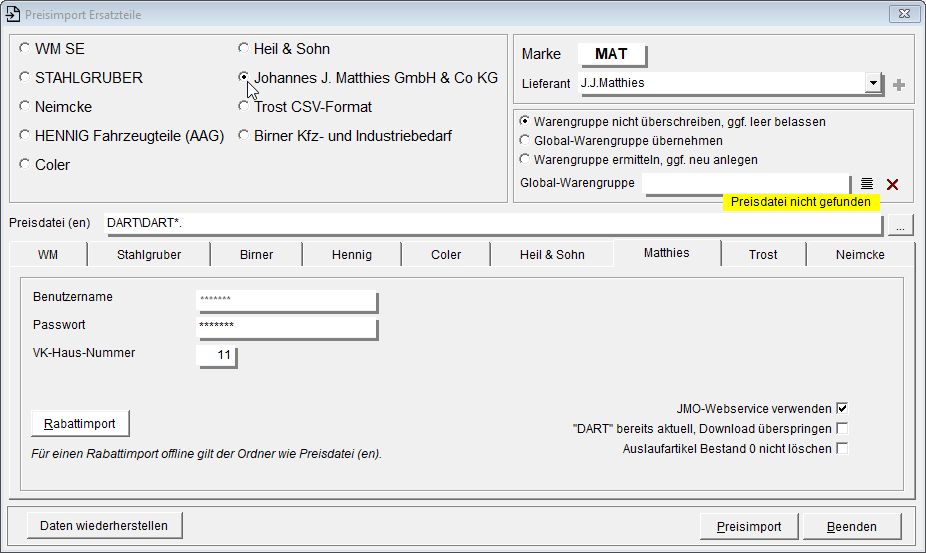The width and height of the screenshot is (926, 553).
Task: Toggle JMO-Webservice verwenden checkbox
Action: (x=842, y=408)
